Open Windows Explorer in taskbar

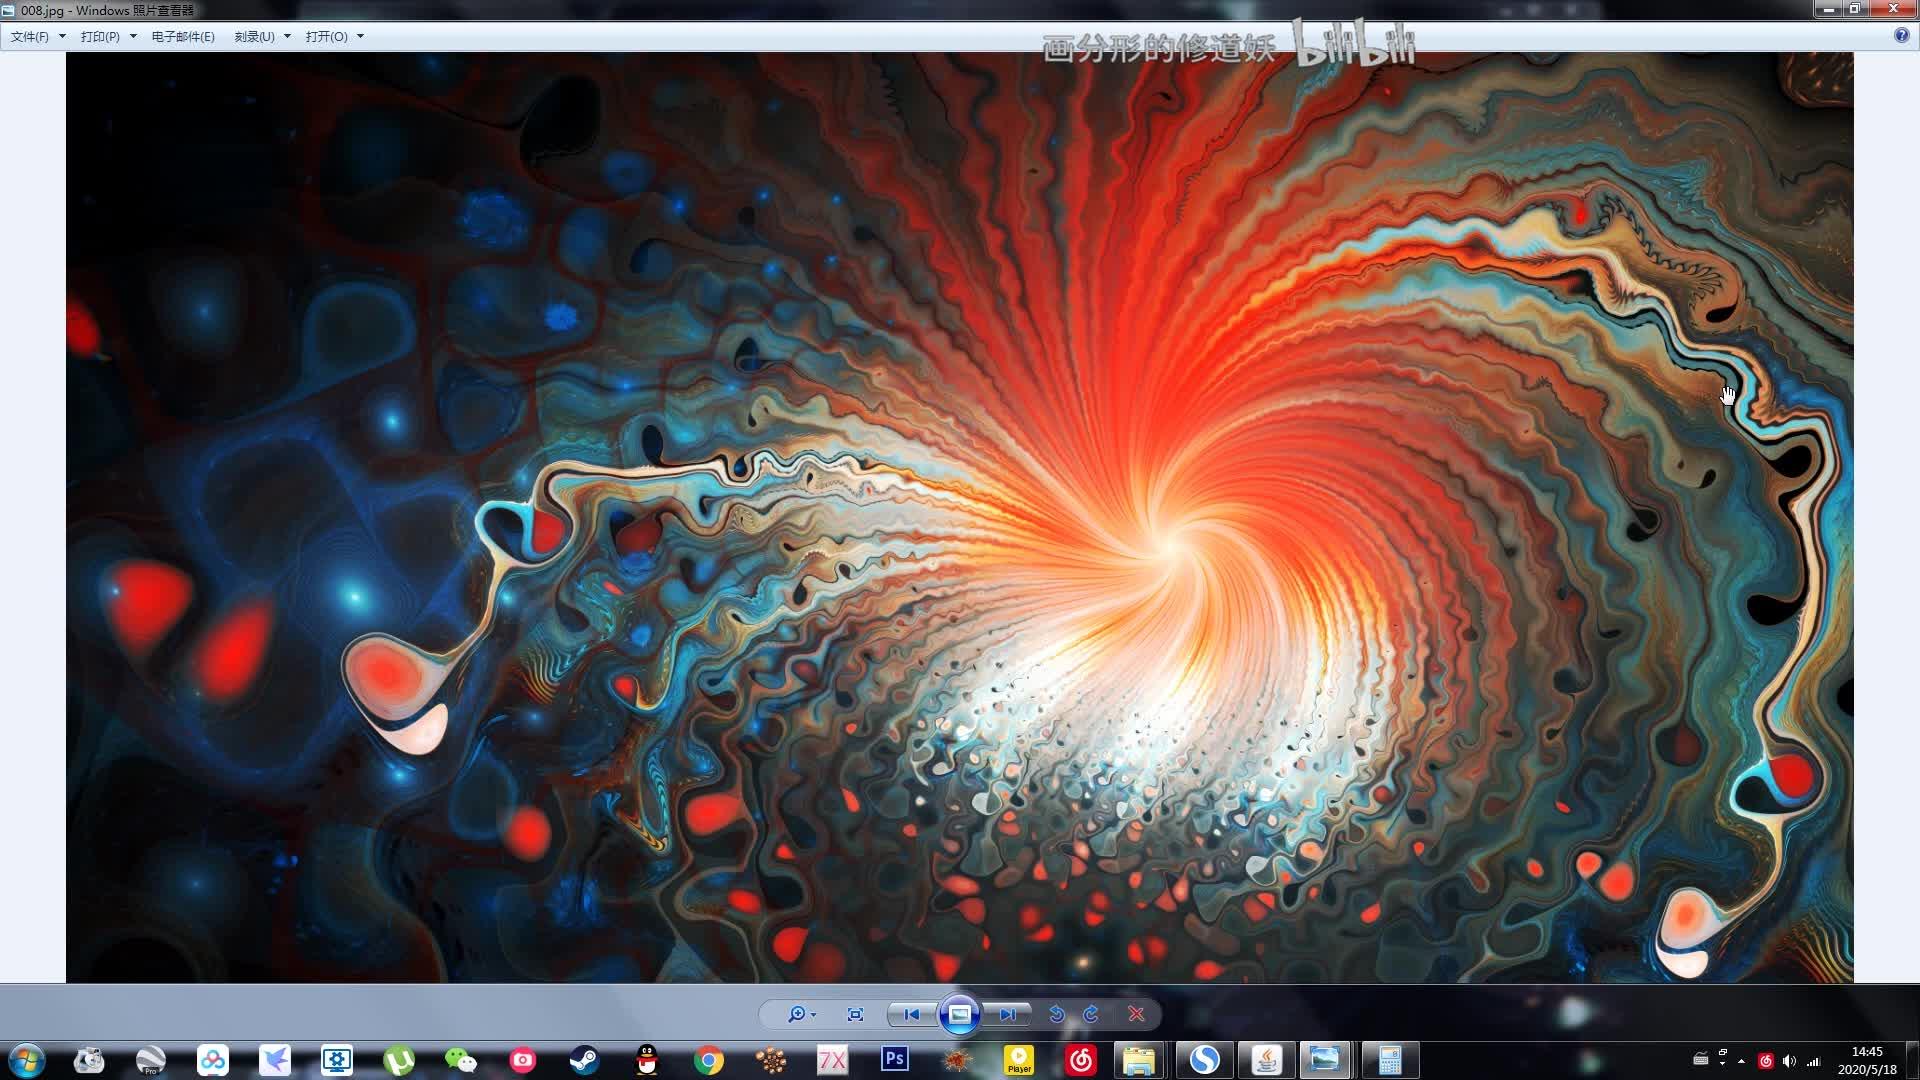coord(1139,1060)
